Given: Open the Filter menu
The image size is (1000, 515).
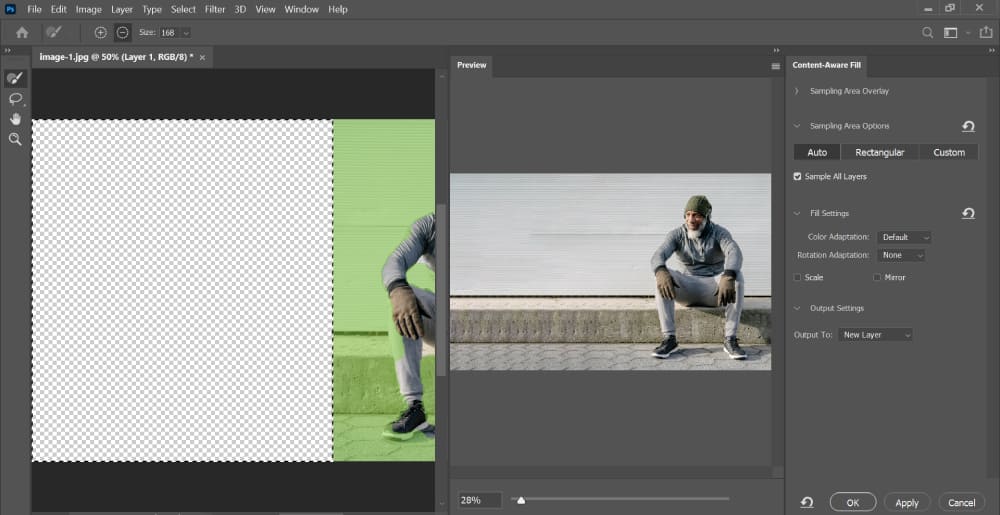Looking at the screenshot, I should [x=215, y=9].
